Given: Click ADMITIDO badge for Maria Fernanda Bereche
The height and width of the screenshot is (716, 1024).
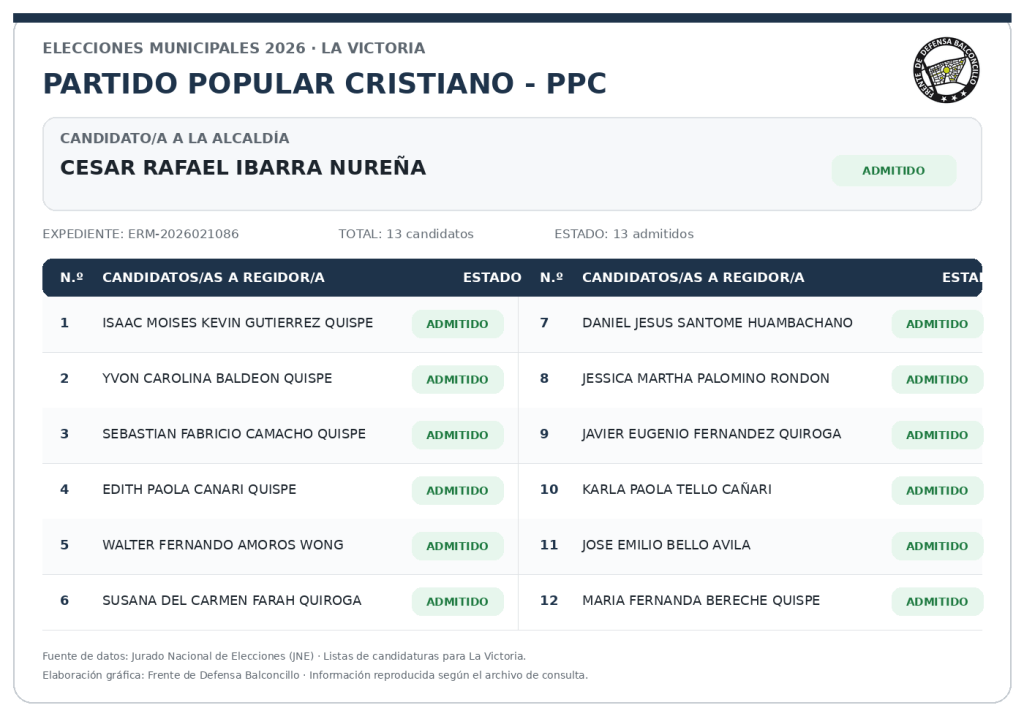Looking at the screenshot, I should point(936,602).
